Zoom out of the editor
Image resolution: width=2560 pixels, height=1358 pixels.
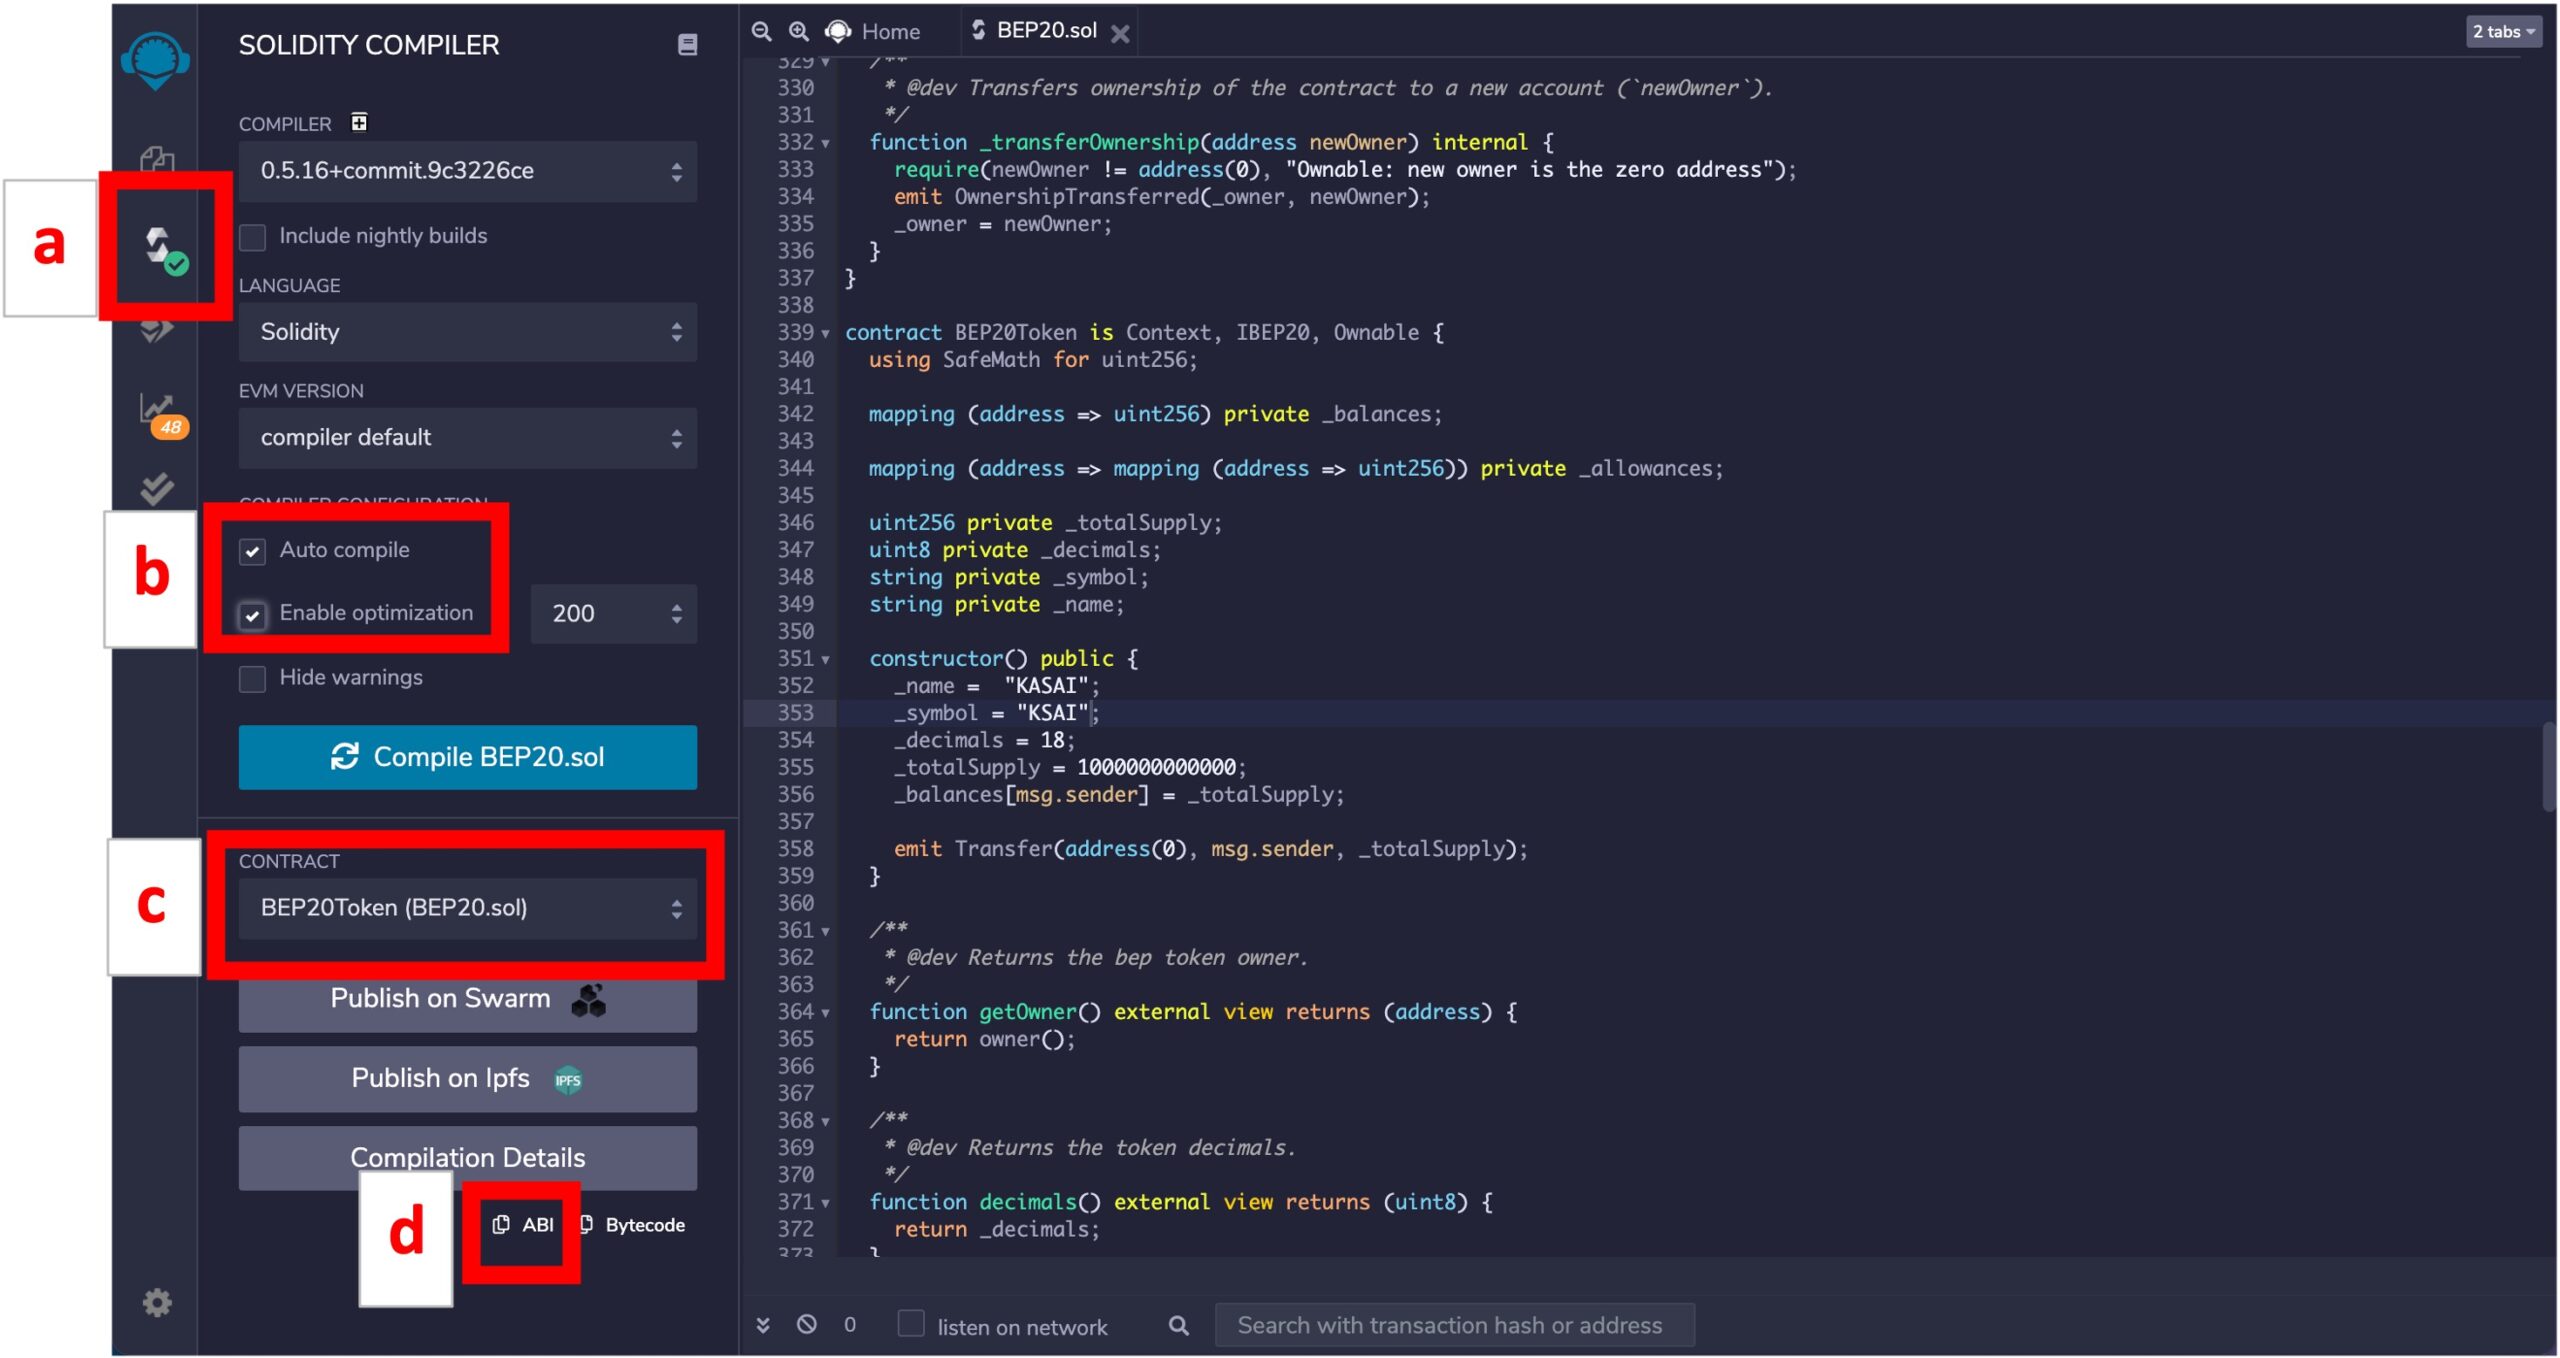761,31
